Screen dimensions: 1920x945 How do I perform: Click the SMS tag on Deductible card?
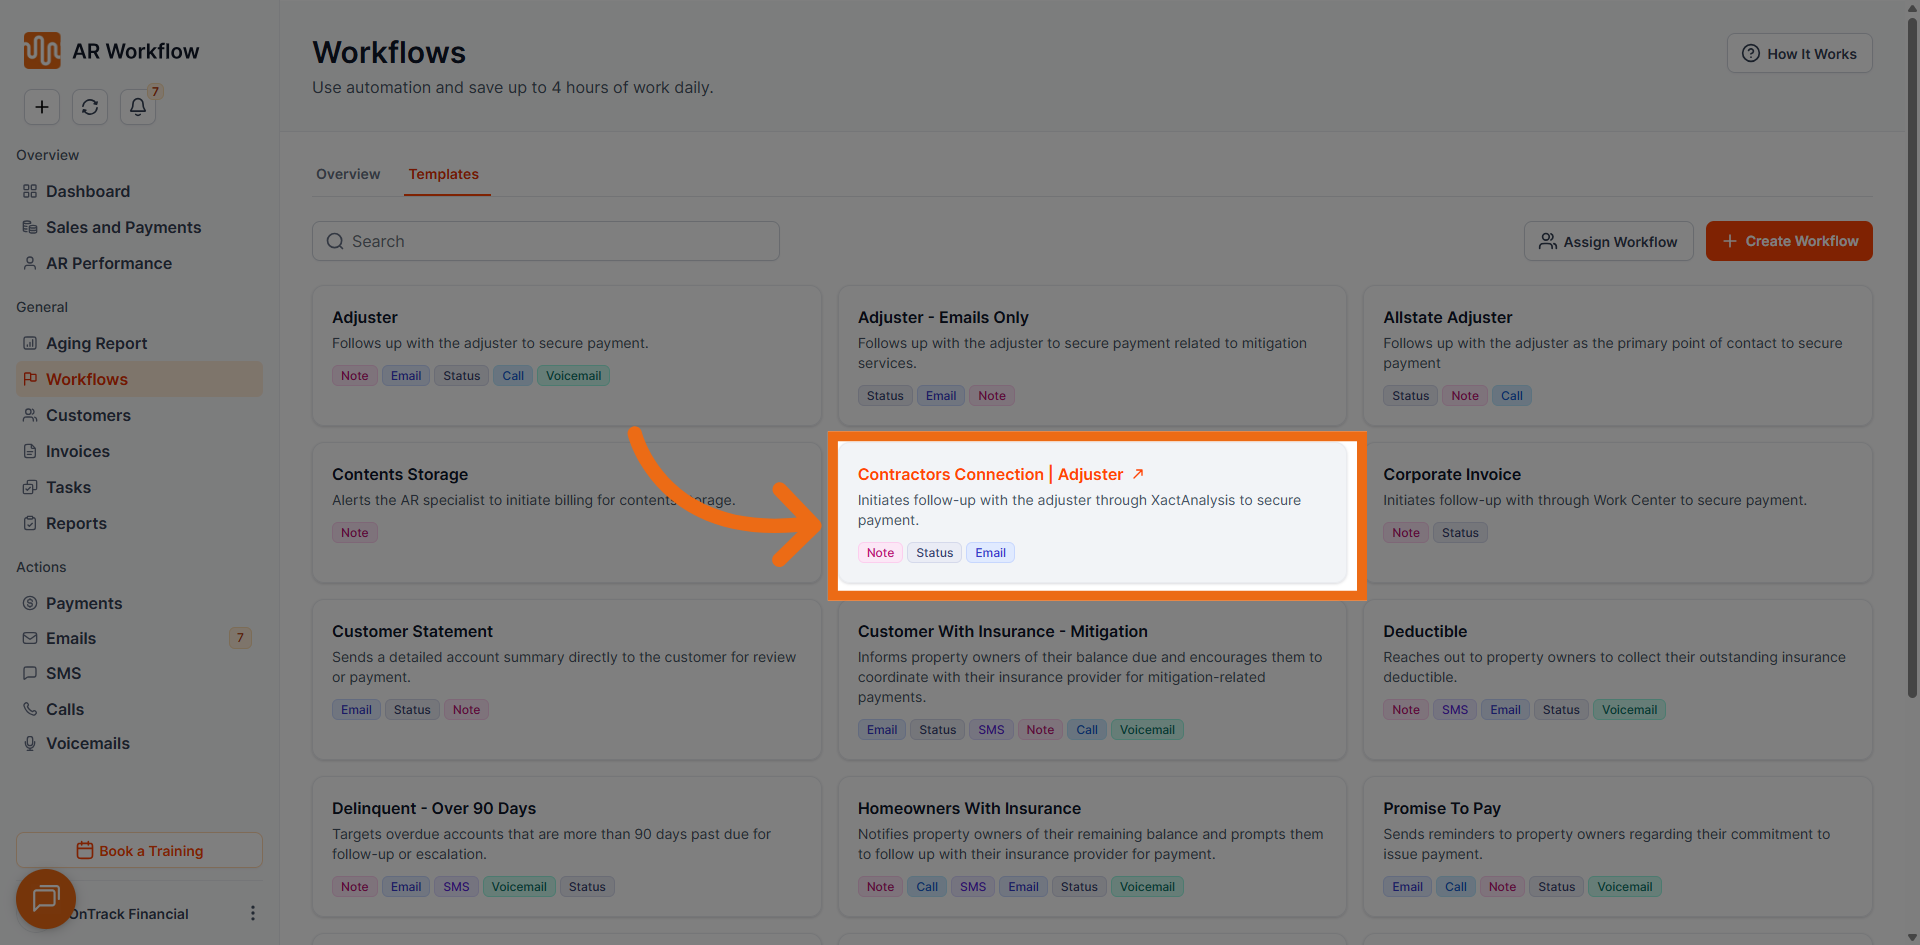point(1455,710)
